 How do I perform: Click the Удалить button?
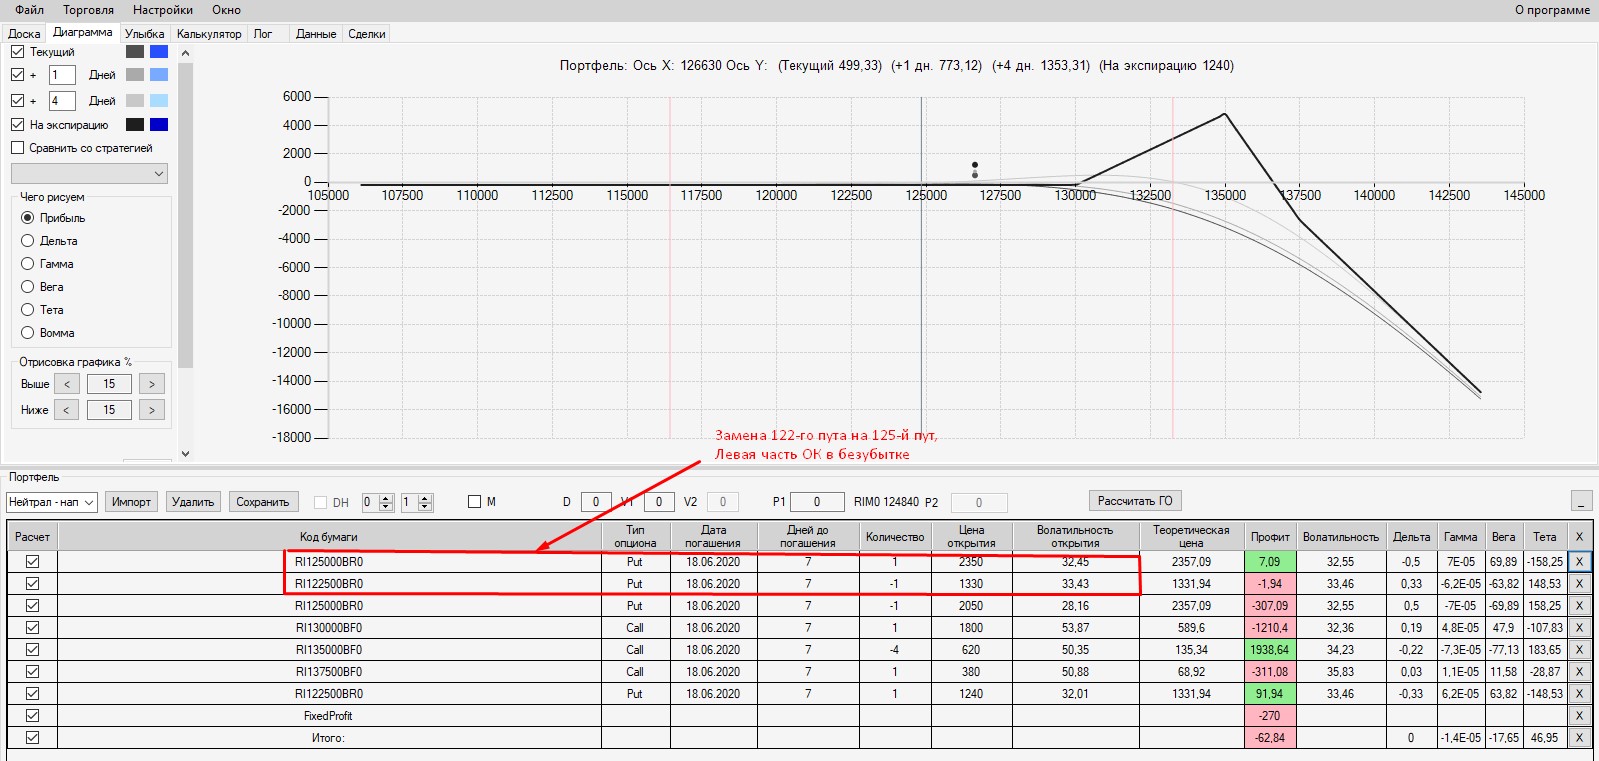[x=193, y=502]
